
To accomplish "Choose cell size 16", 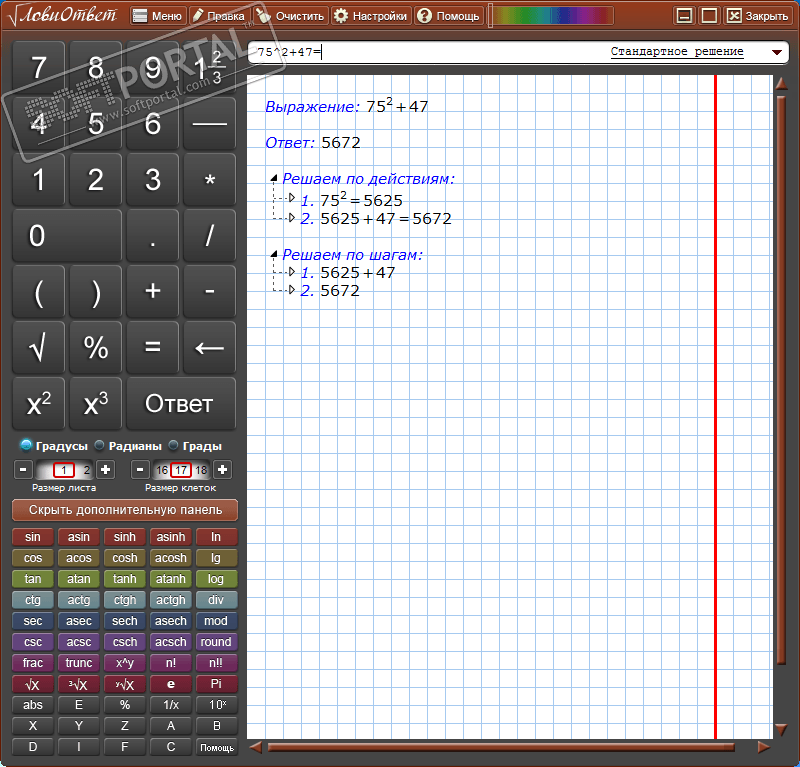I will click(x=162, y=470).
